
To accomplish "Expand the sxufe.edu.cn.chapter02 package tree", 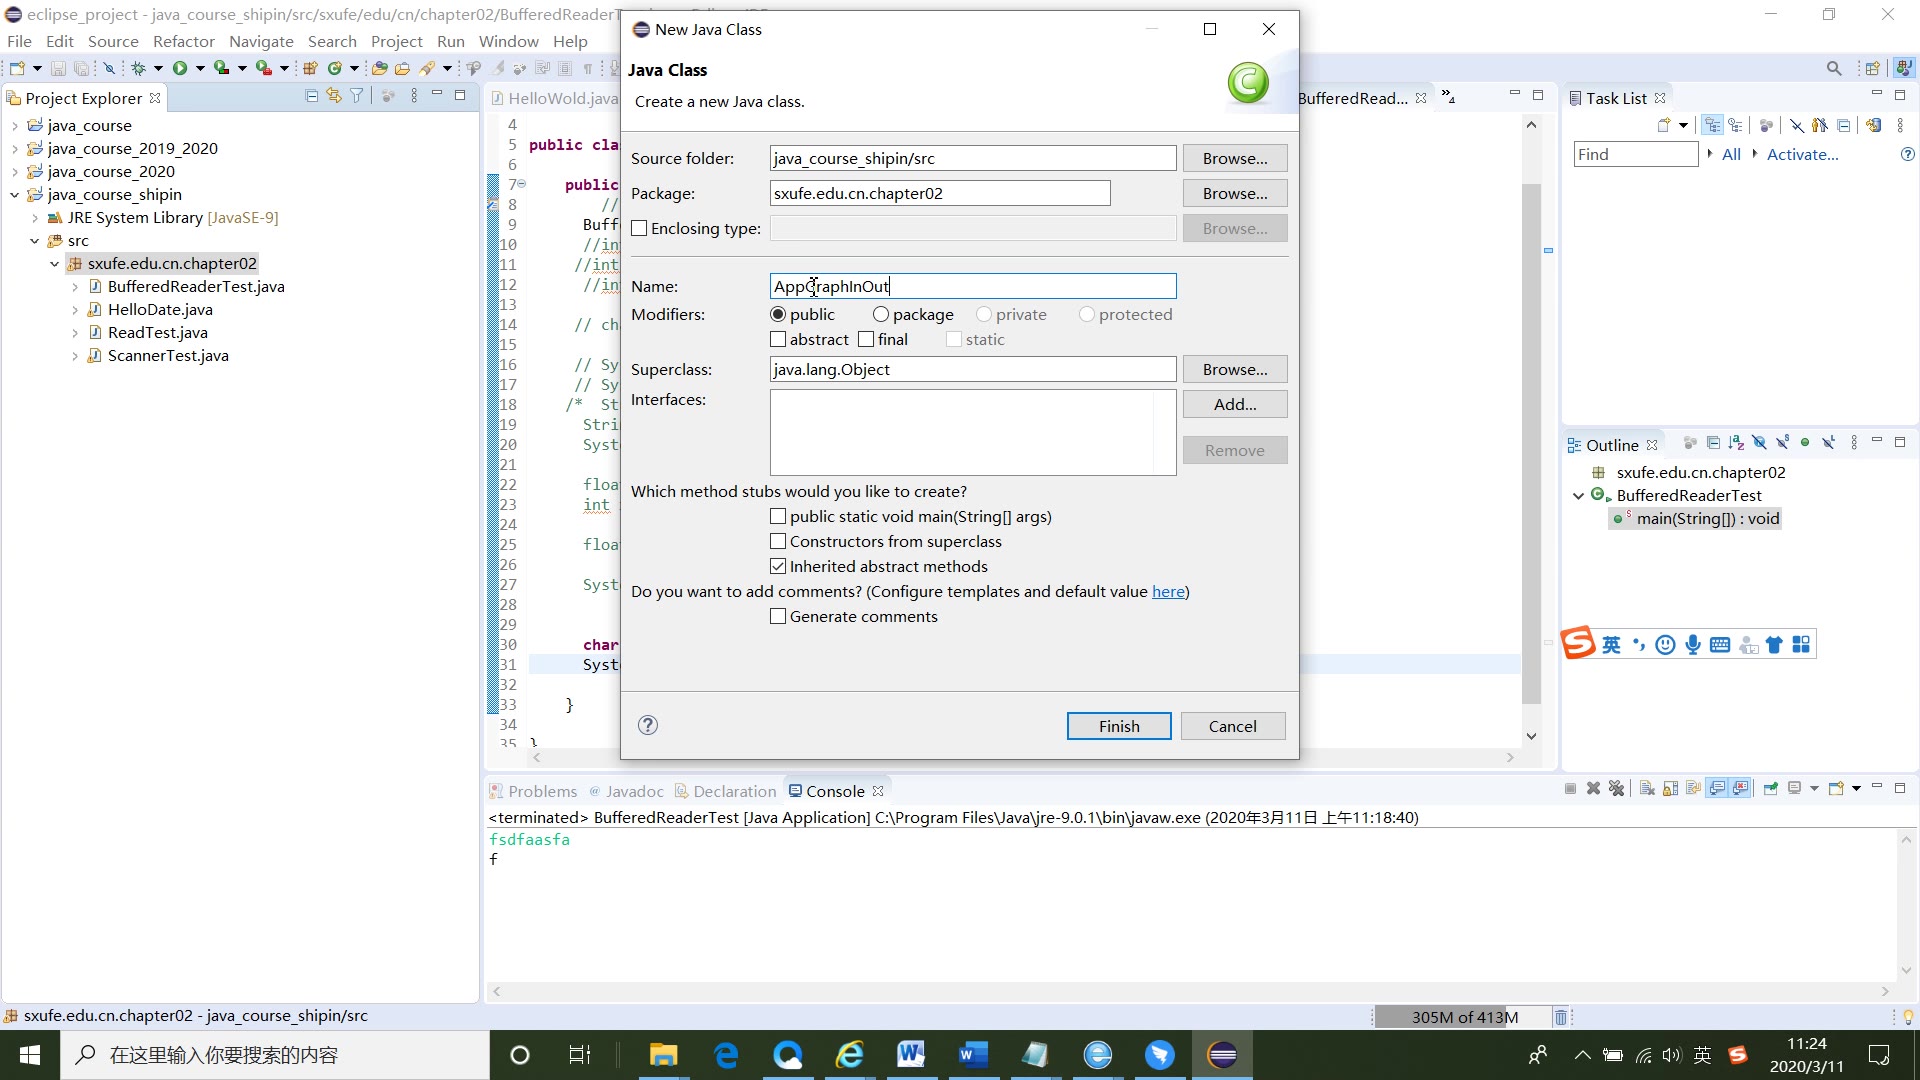I will click(54, 262).
